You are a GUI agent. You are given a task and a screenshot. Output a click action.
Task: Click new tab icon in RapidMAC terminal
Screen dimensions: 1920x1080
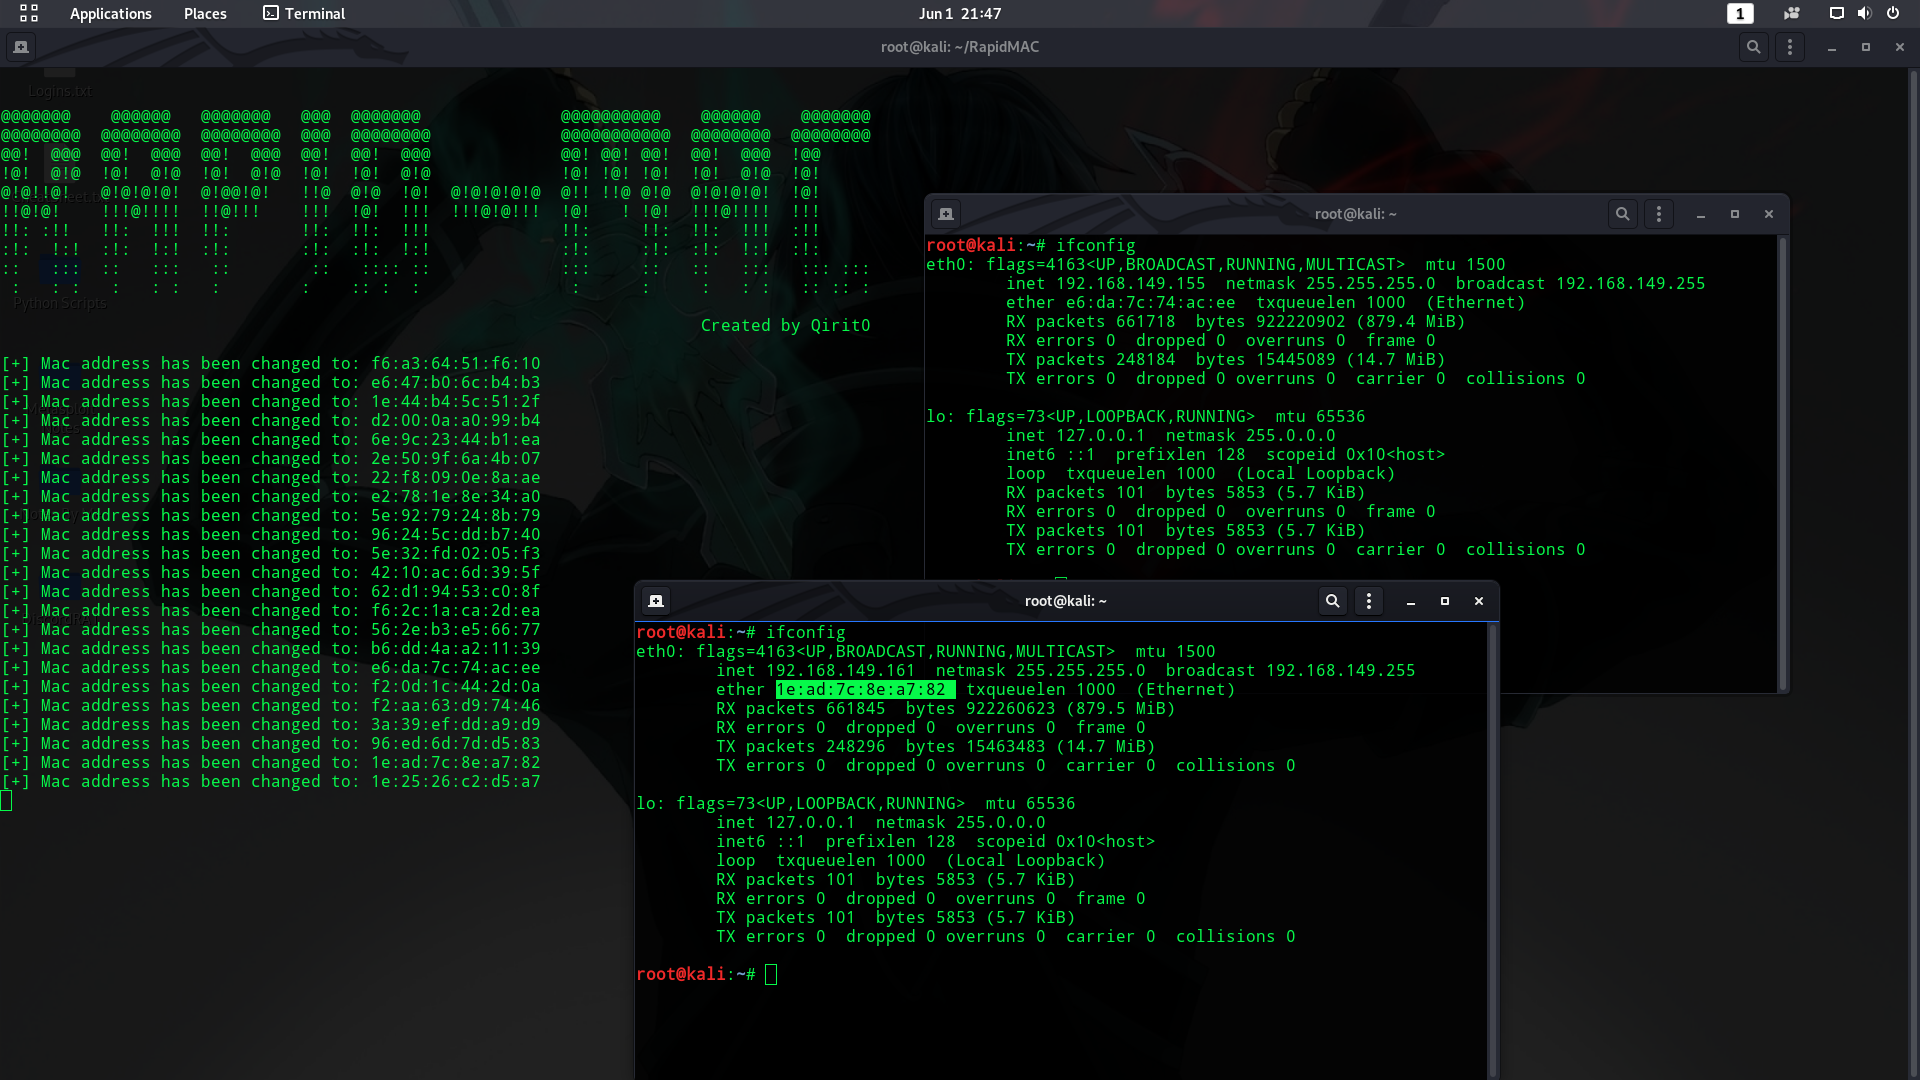pyautogui.click(x=21, y=47)
